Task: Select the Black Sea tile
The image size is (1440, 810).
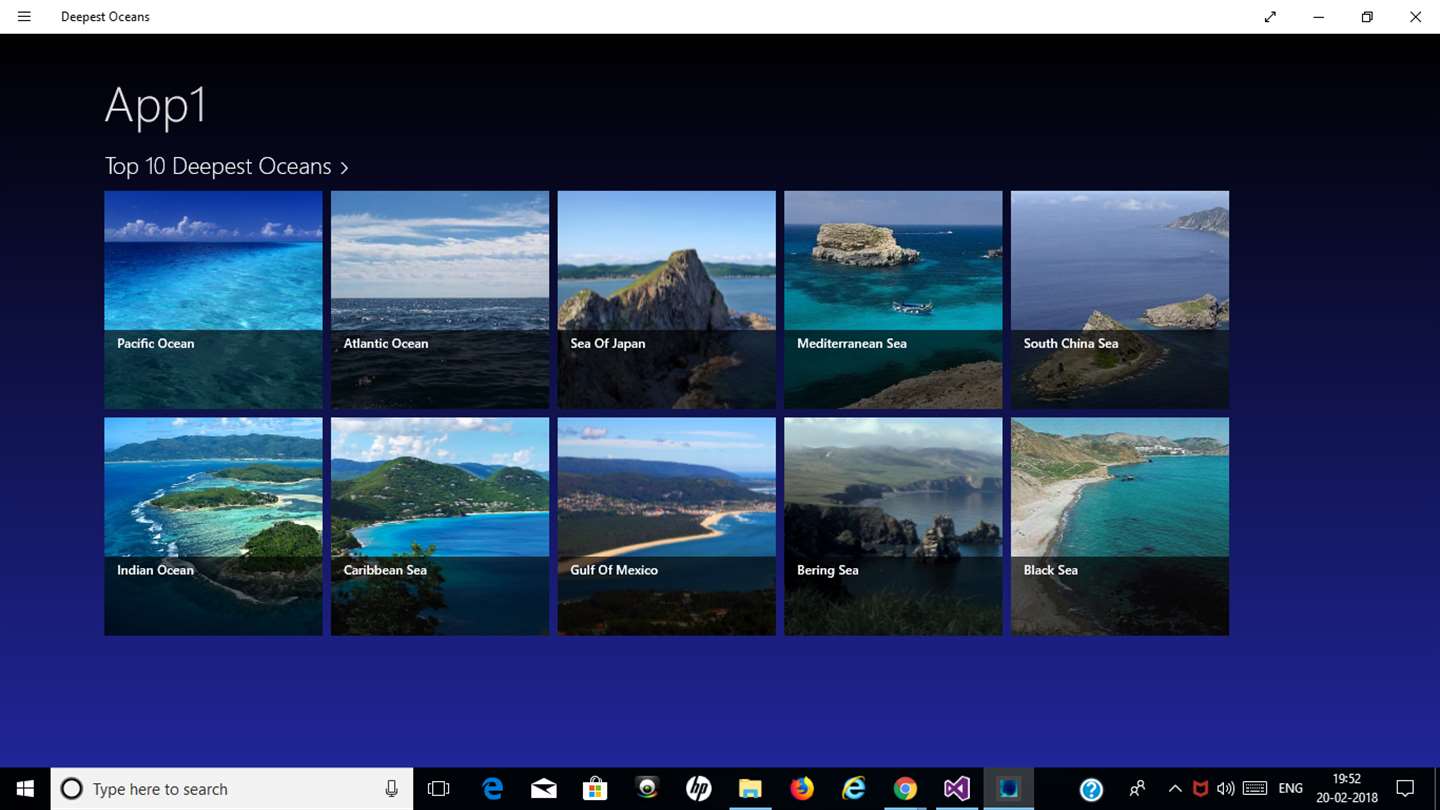Action: point(1119,526)
